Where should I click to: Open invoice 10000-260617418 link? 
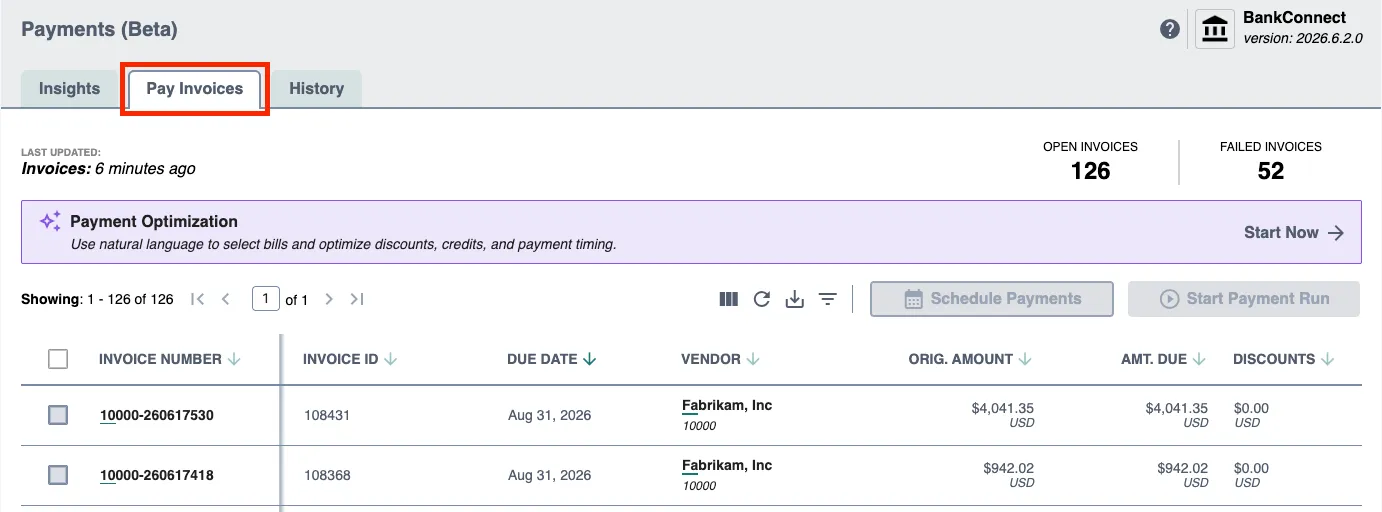coord(156,475)
